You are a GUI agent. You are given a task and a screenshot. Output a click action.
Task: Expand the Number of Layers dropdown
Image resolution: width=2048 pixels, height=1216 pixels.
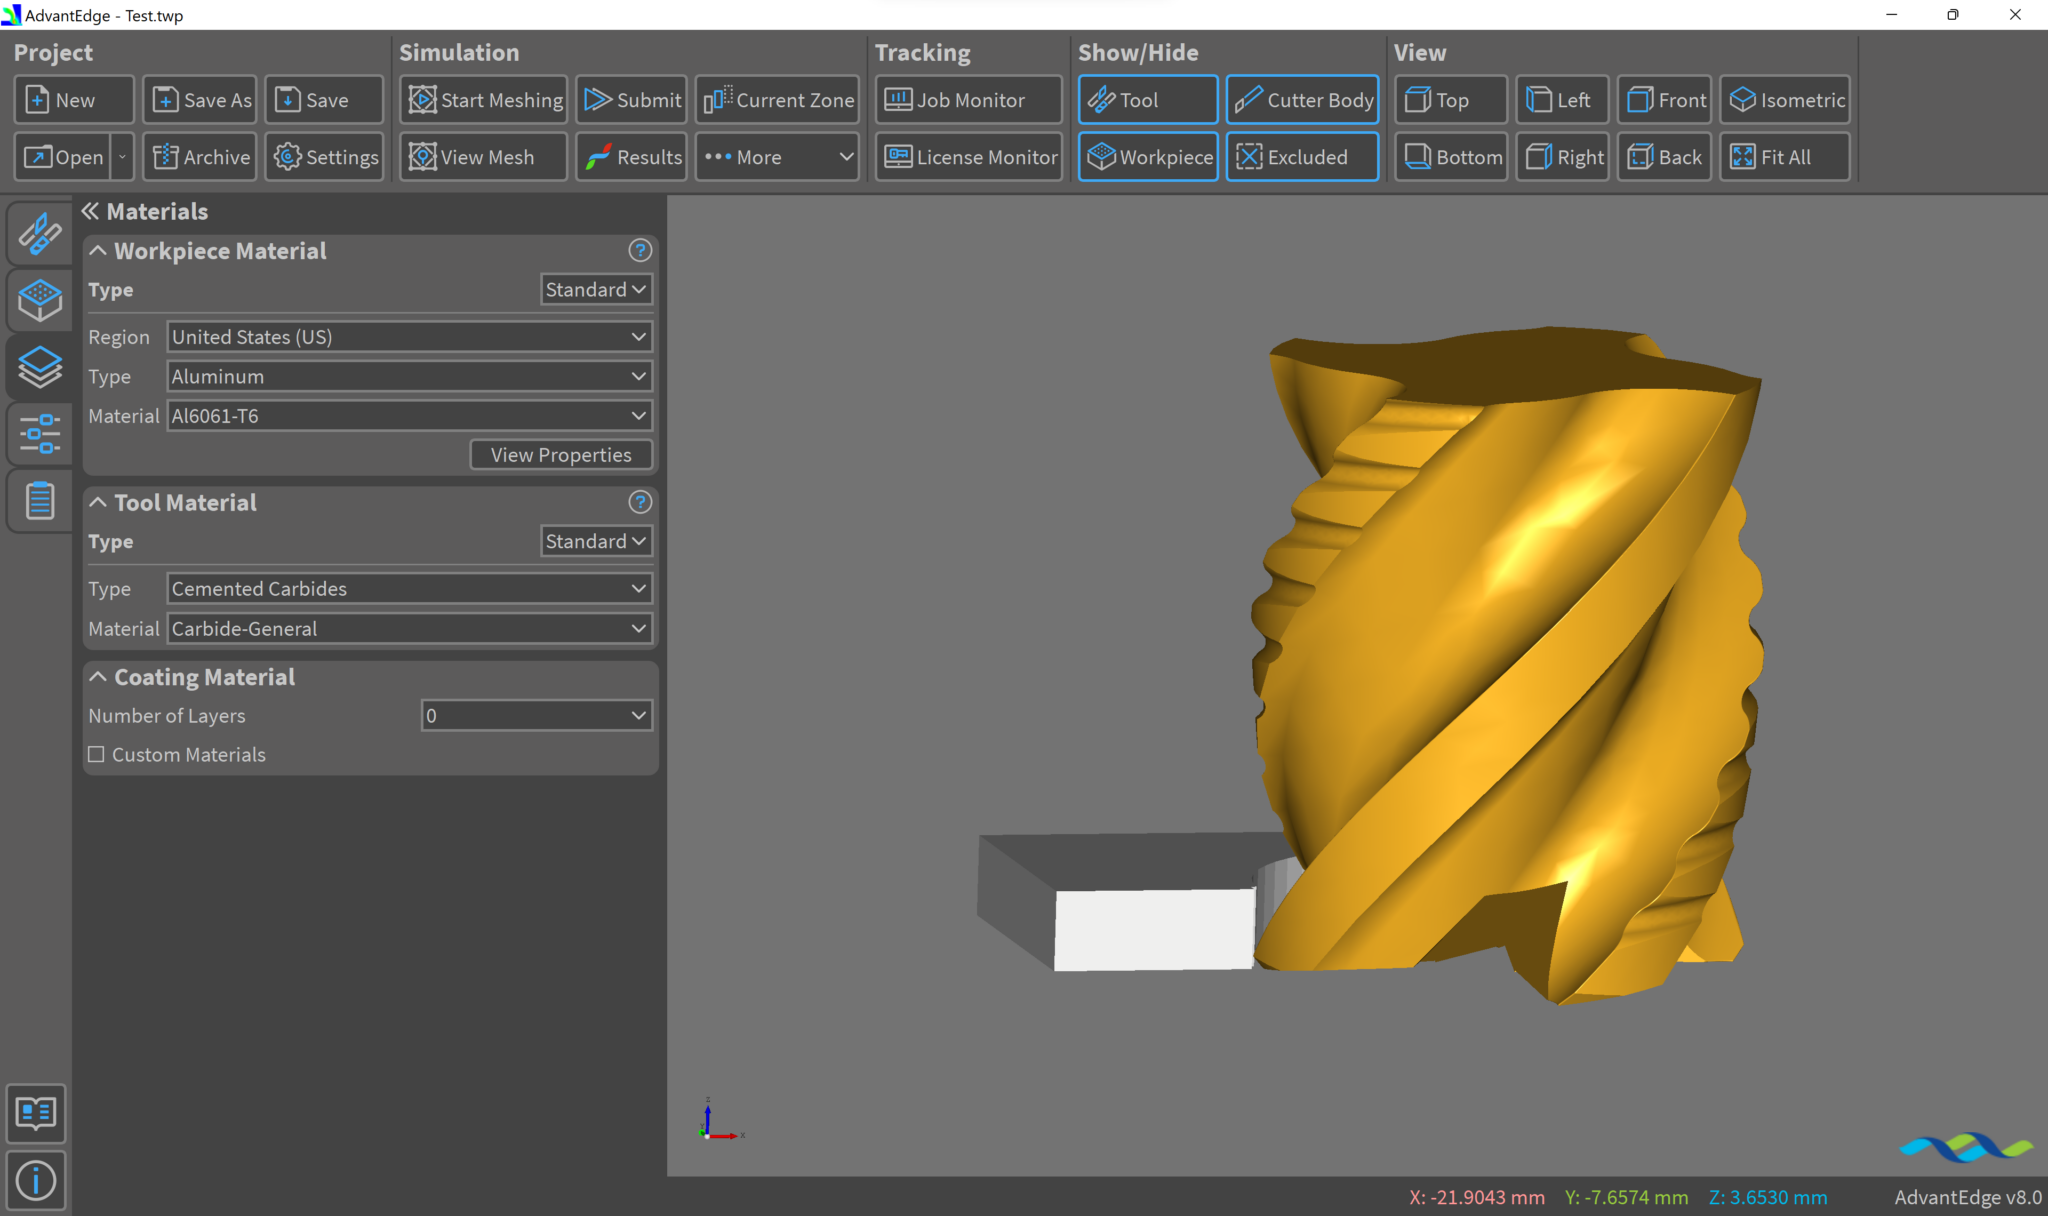(537, 716)
